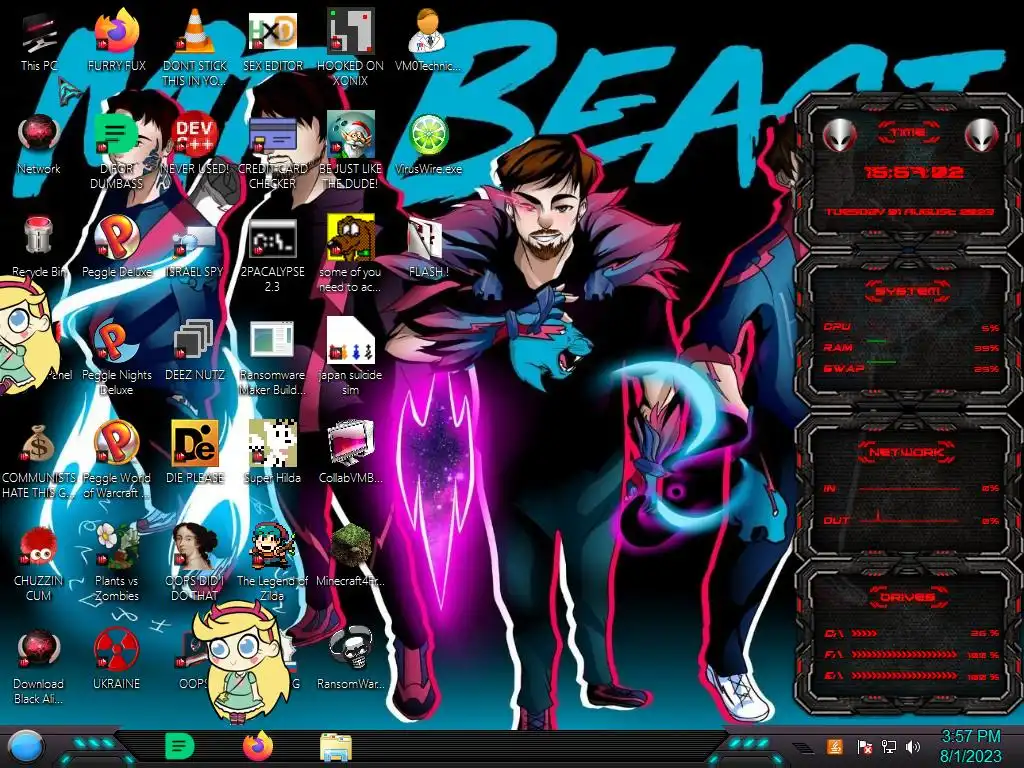This screenshot has width=1024, height=768.
Task: Select the BE JUST LIKE THE DUDE icon
Action: (350, 150)
